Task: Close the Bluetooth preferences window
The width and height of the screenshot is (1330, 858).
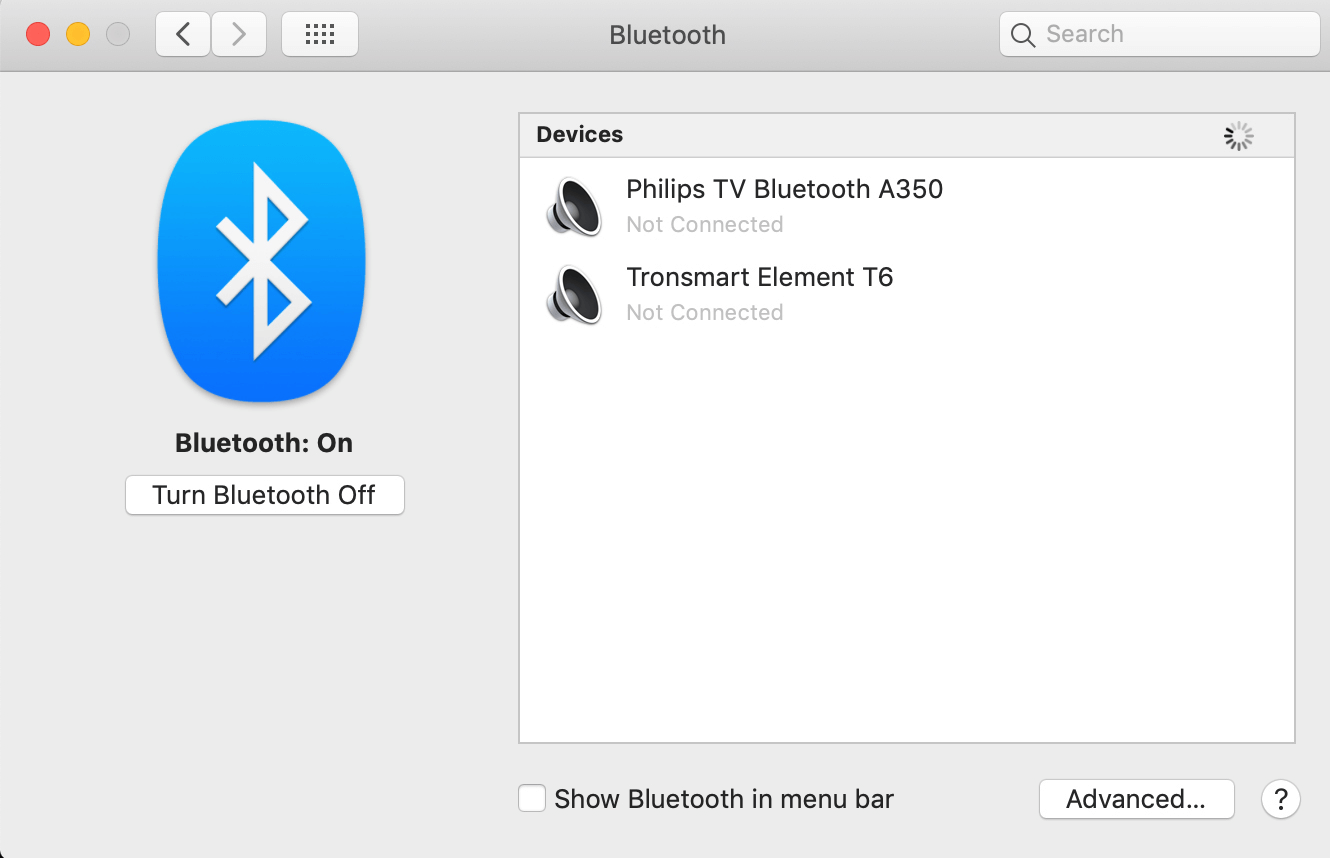Action: pos(38,35)
